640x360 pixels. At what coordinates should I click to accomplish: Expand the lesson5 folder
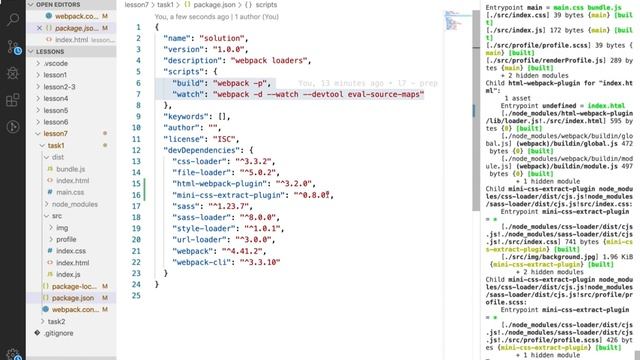point(38,110)
